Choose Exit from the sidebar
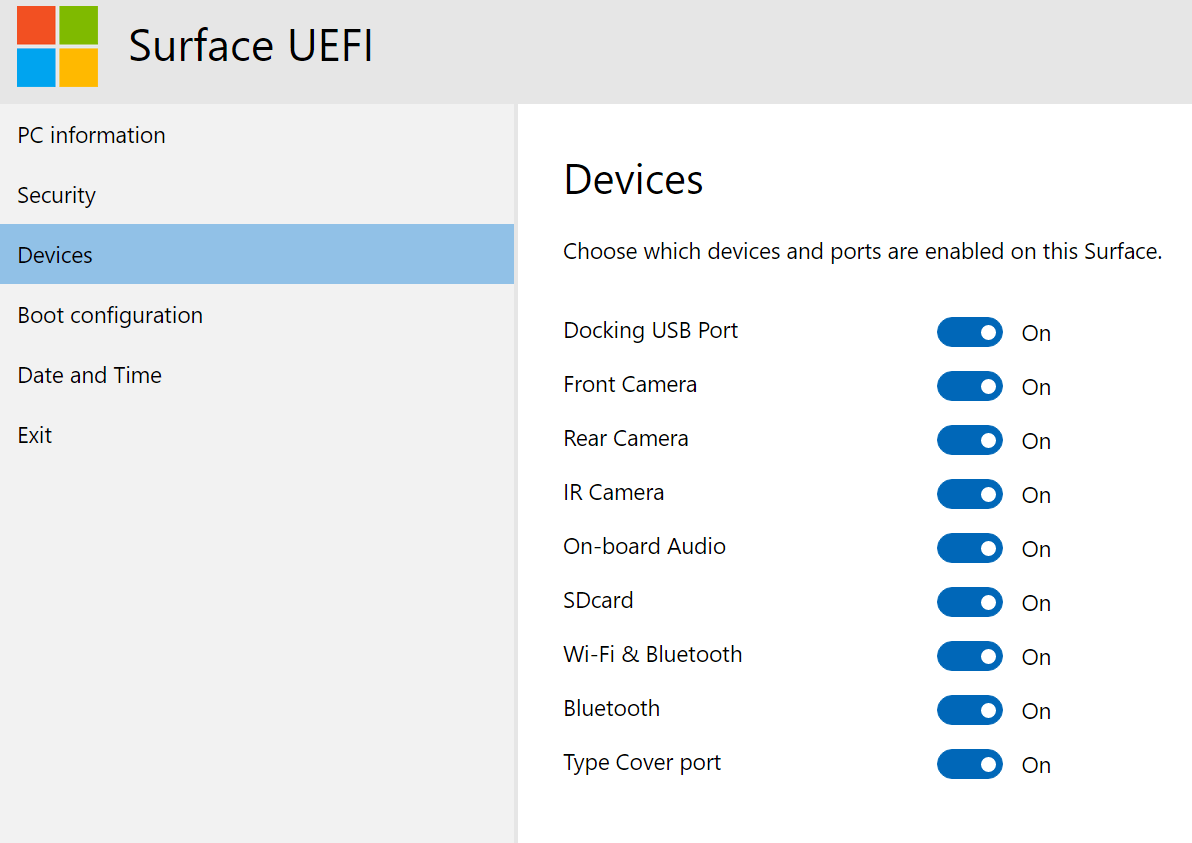The height and width of the screenshot is (843, 1192). pyautogui.click(x=35, y=435)
